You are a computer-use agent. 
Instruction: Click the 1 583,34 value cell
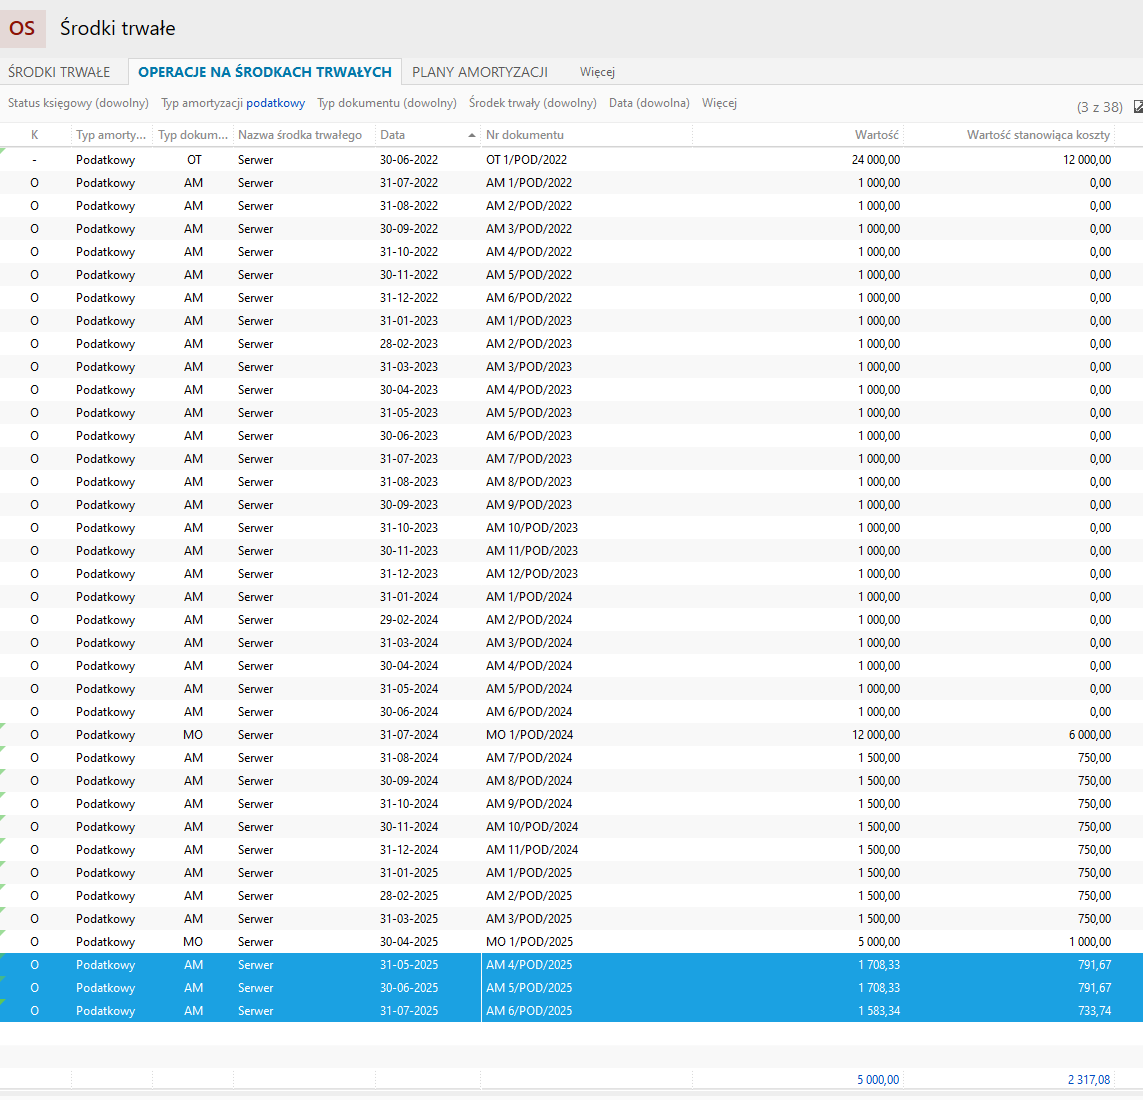(878, 1010)
